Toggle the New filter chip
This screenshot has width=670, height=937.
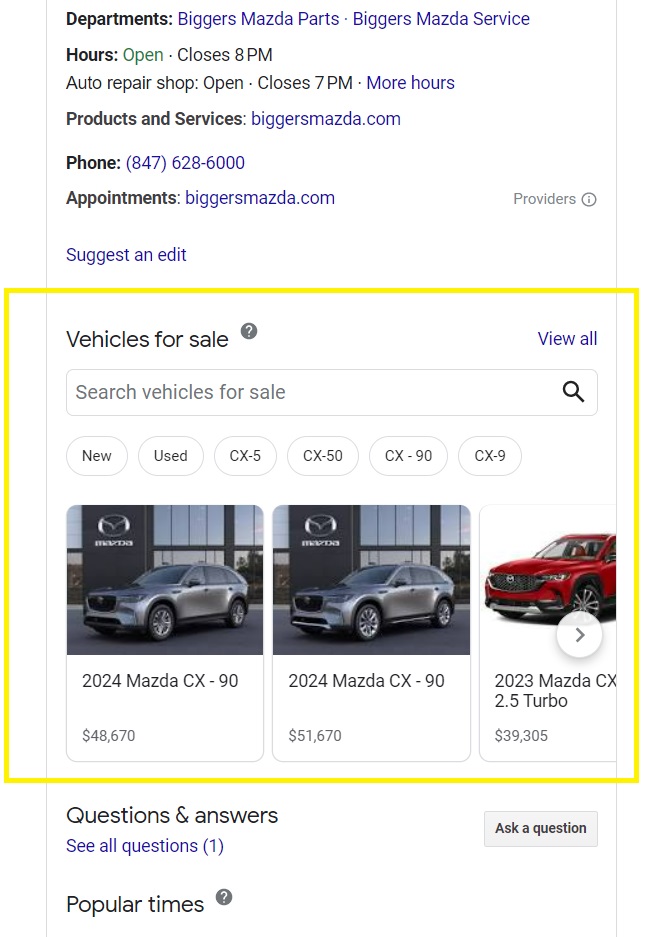pos(97,456)
